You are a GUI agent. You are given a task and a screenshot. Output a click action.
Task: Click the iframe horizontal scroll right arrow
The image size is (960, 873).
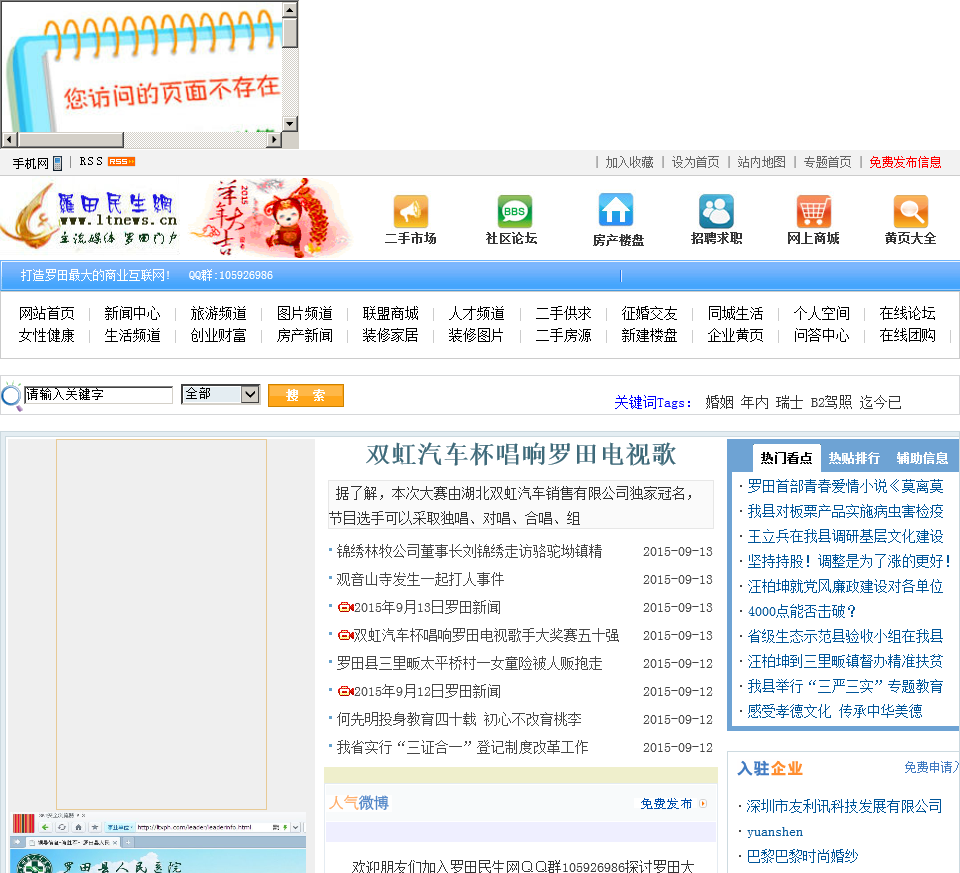coord(275,140)
